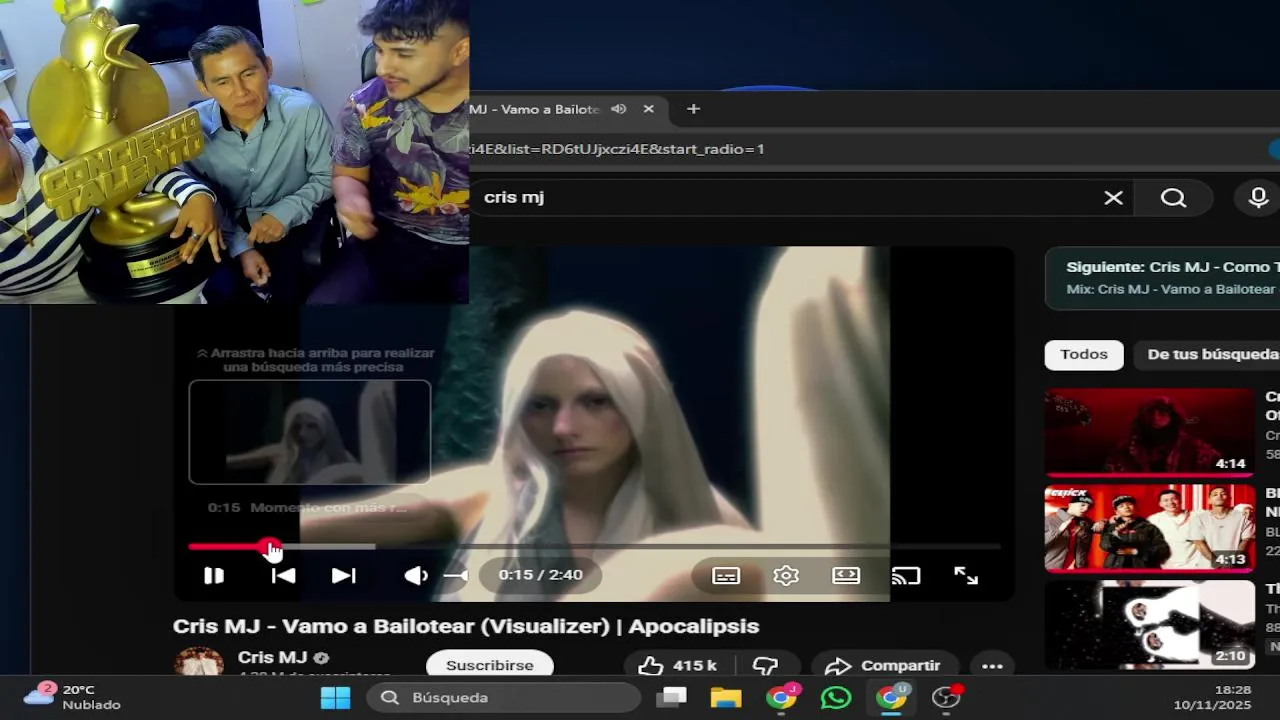The height and width of the screenshot is (720, 1280).
Task: Open the 'Cris MJ' channel name link
Action: 272,657
